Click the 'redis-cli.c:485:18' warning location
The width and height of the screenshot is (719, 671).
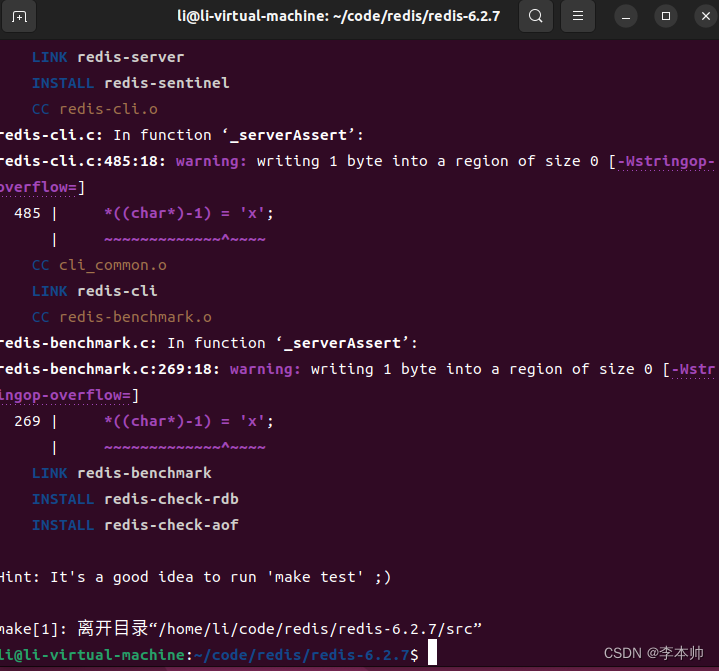[83, 161]
